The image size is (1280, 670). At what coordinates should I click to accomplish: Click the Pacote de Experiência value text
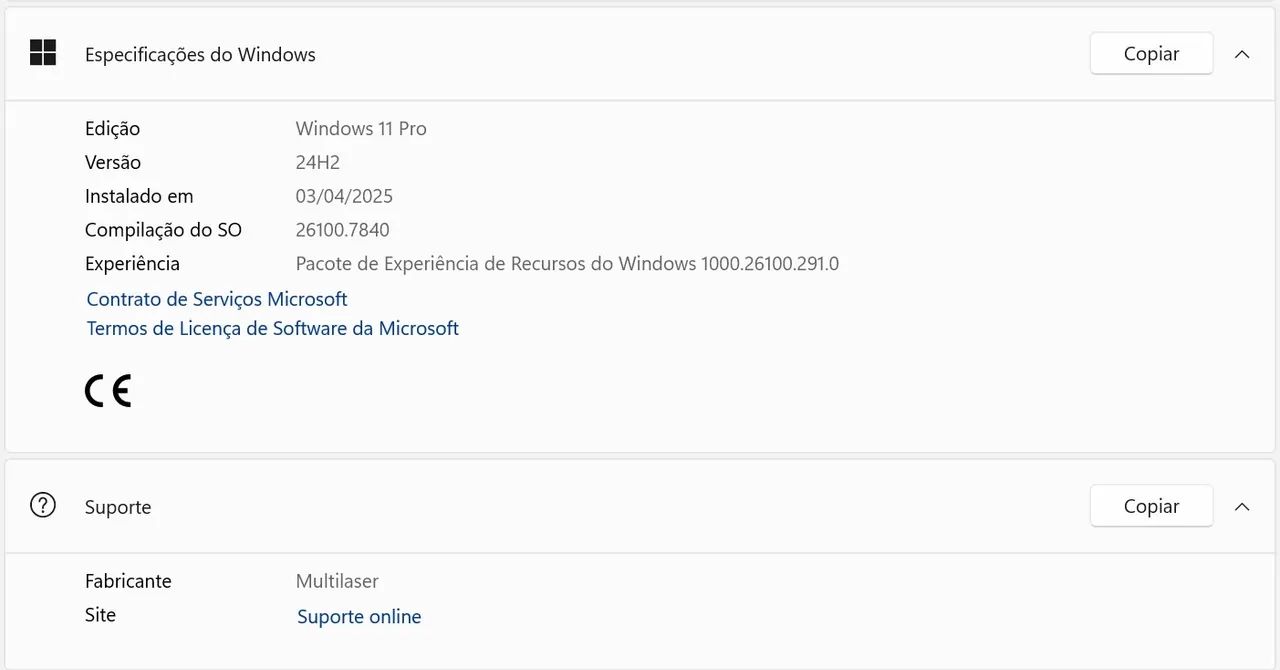567,264
